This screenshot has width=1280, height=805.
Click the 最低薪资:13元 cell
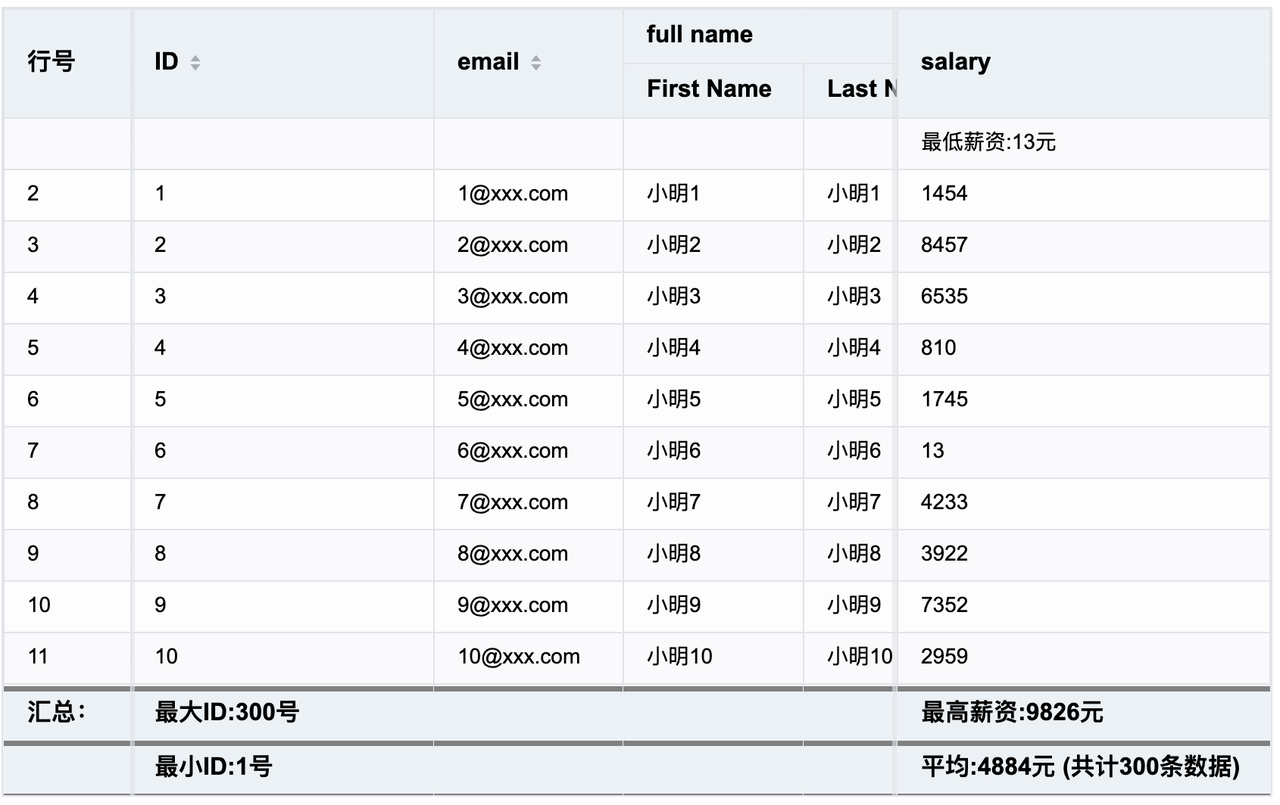click(988, 143)
